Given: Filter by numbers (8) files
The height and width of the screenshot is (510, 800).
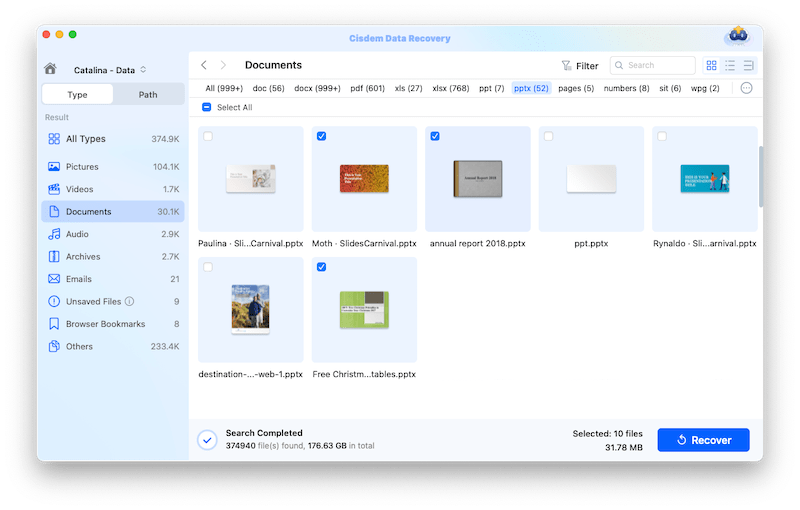Looking at the screenshot, I should (627, 88).
